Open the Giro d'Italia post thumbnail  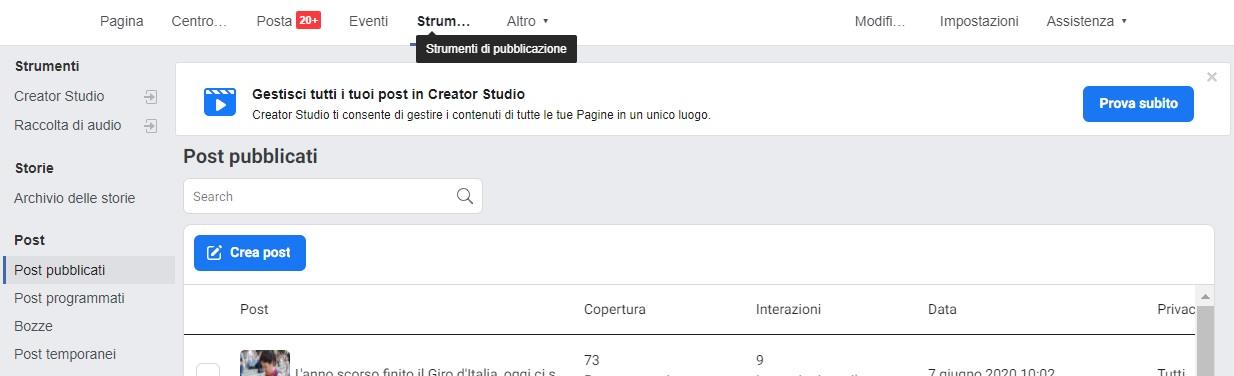click(x=265, y=363)
